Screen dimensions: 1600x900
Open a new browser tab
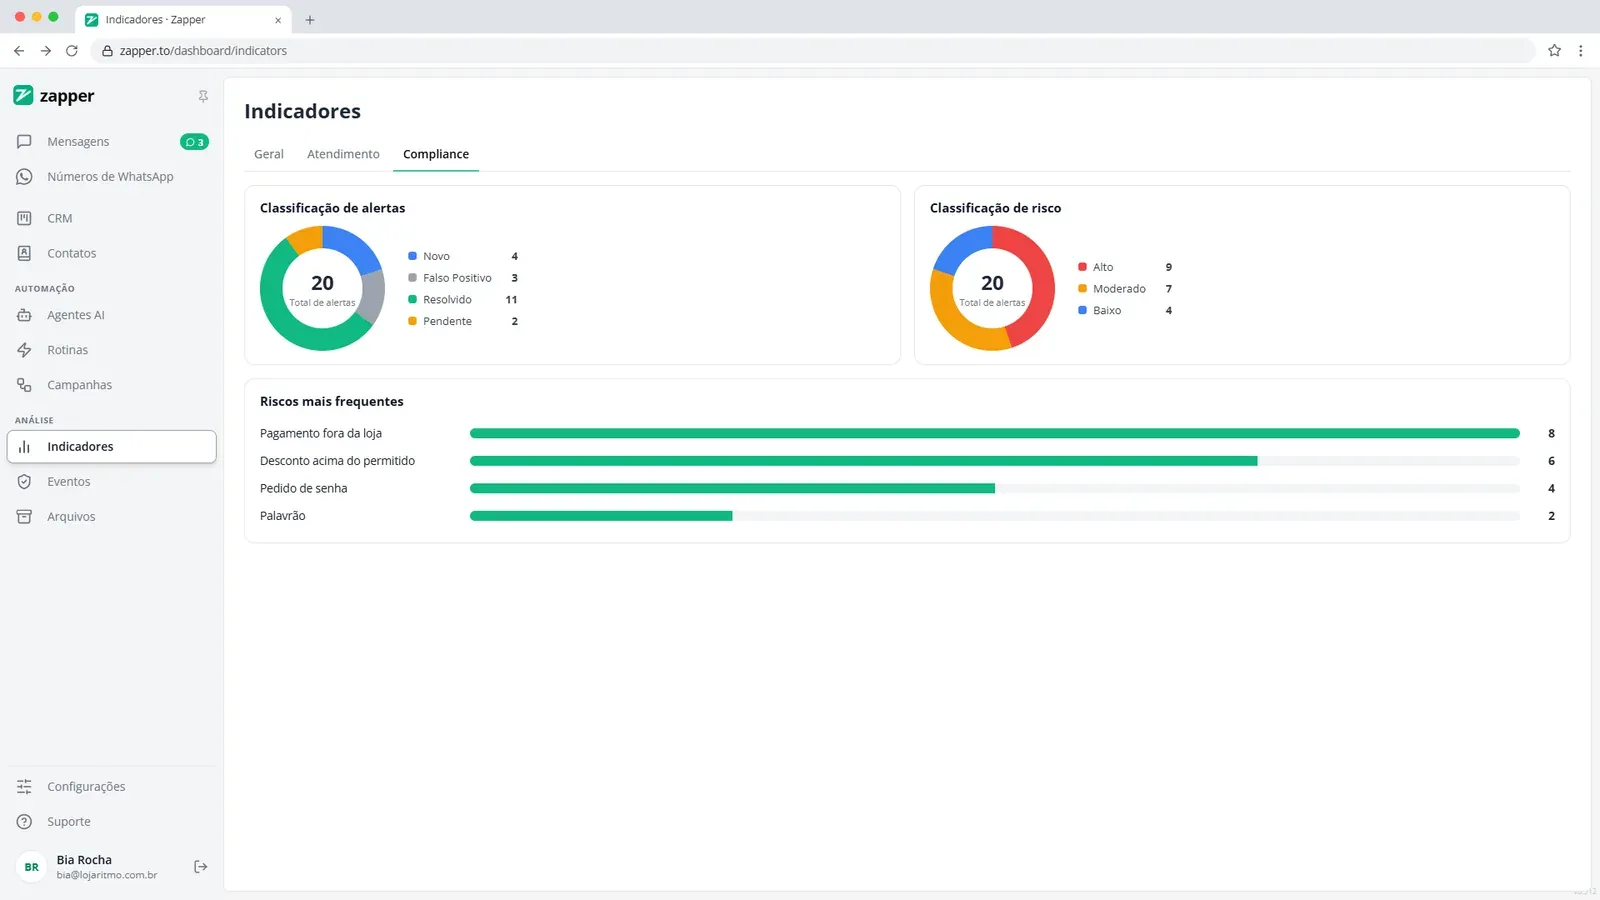pyautogui.click(x=310, y=20)
